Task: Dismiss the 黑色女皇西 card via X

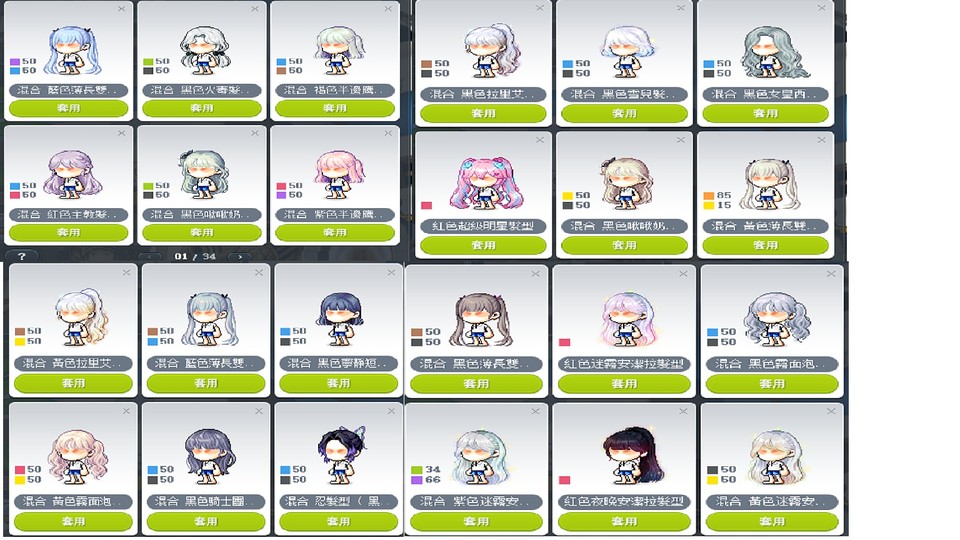Action: (x=821, y=7)
